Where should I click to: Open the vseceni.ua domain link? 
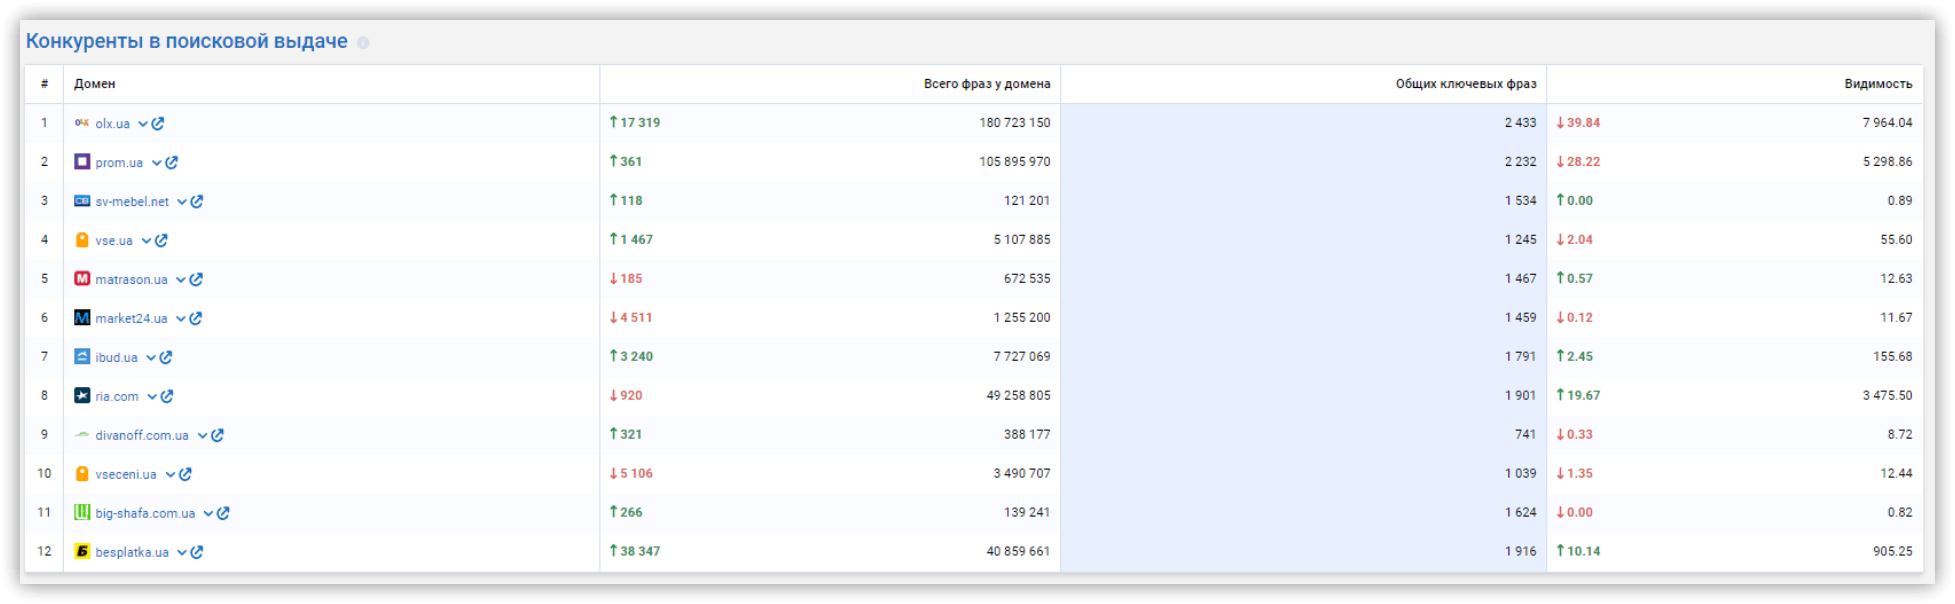pyautogui.click(x=126, y=475)
